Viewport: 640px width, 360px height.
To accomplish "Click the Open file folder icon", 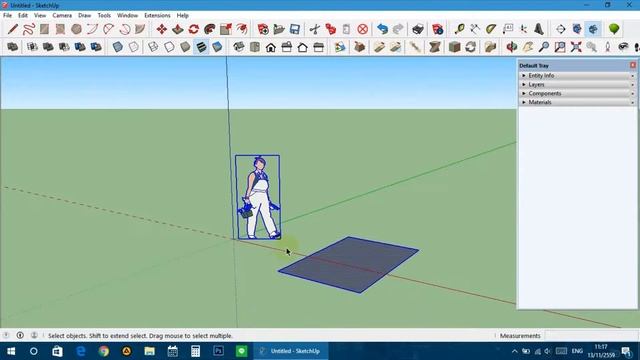I will click(x=279, y=29).
